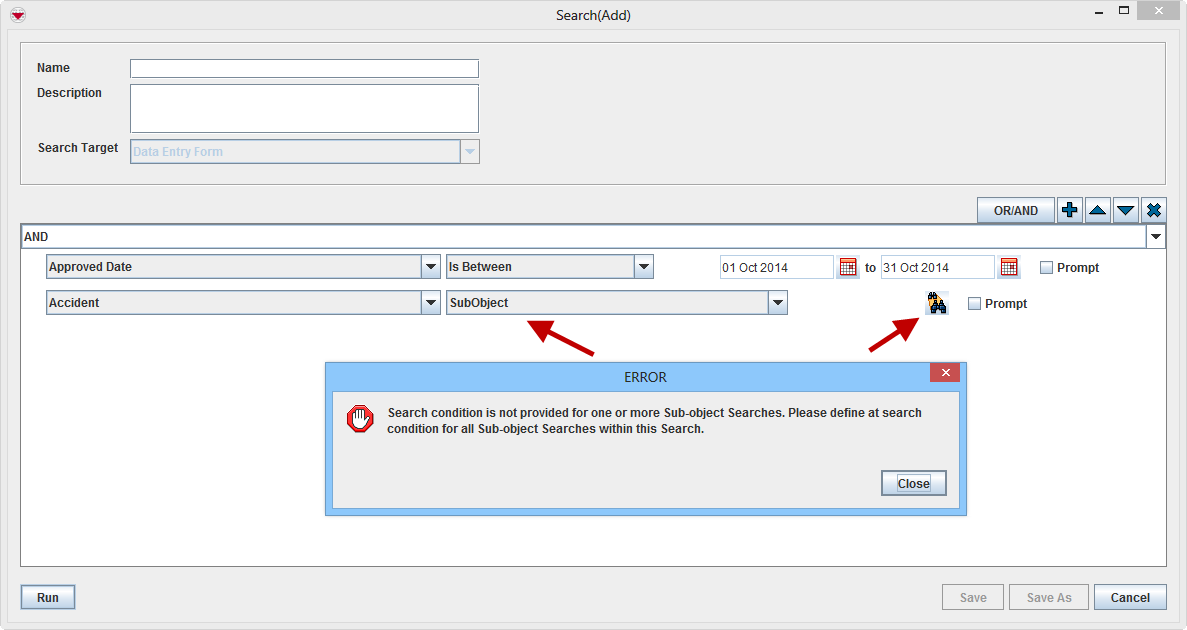
Task: Expand the SubObject operator dropdown
Action: tap(777, 303)
